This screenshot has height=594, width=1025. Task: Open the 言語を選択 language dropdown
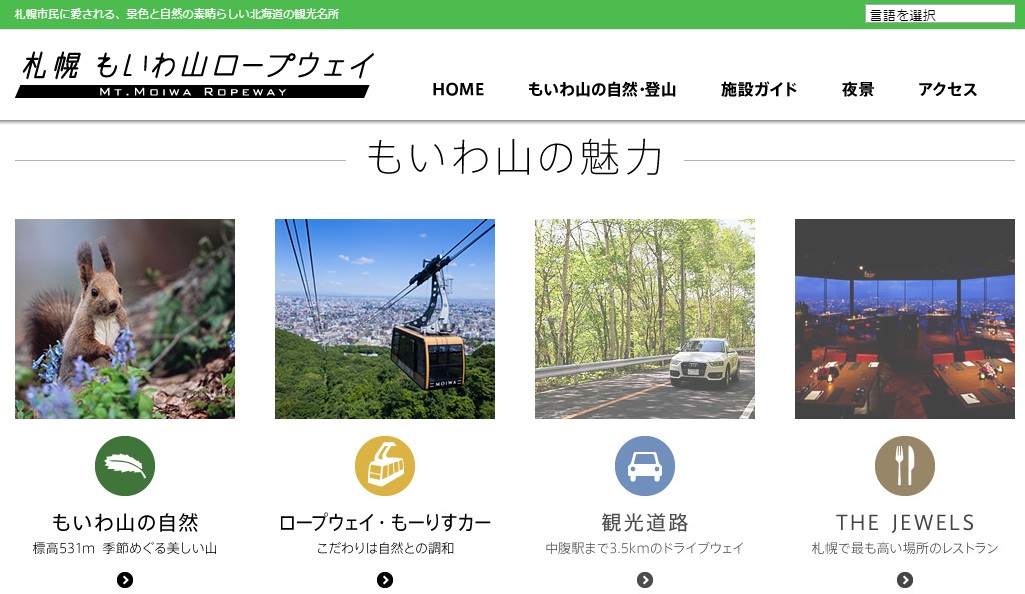(940, 14)
